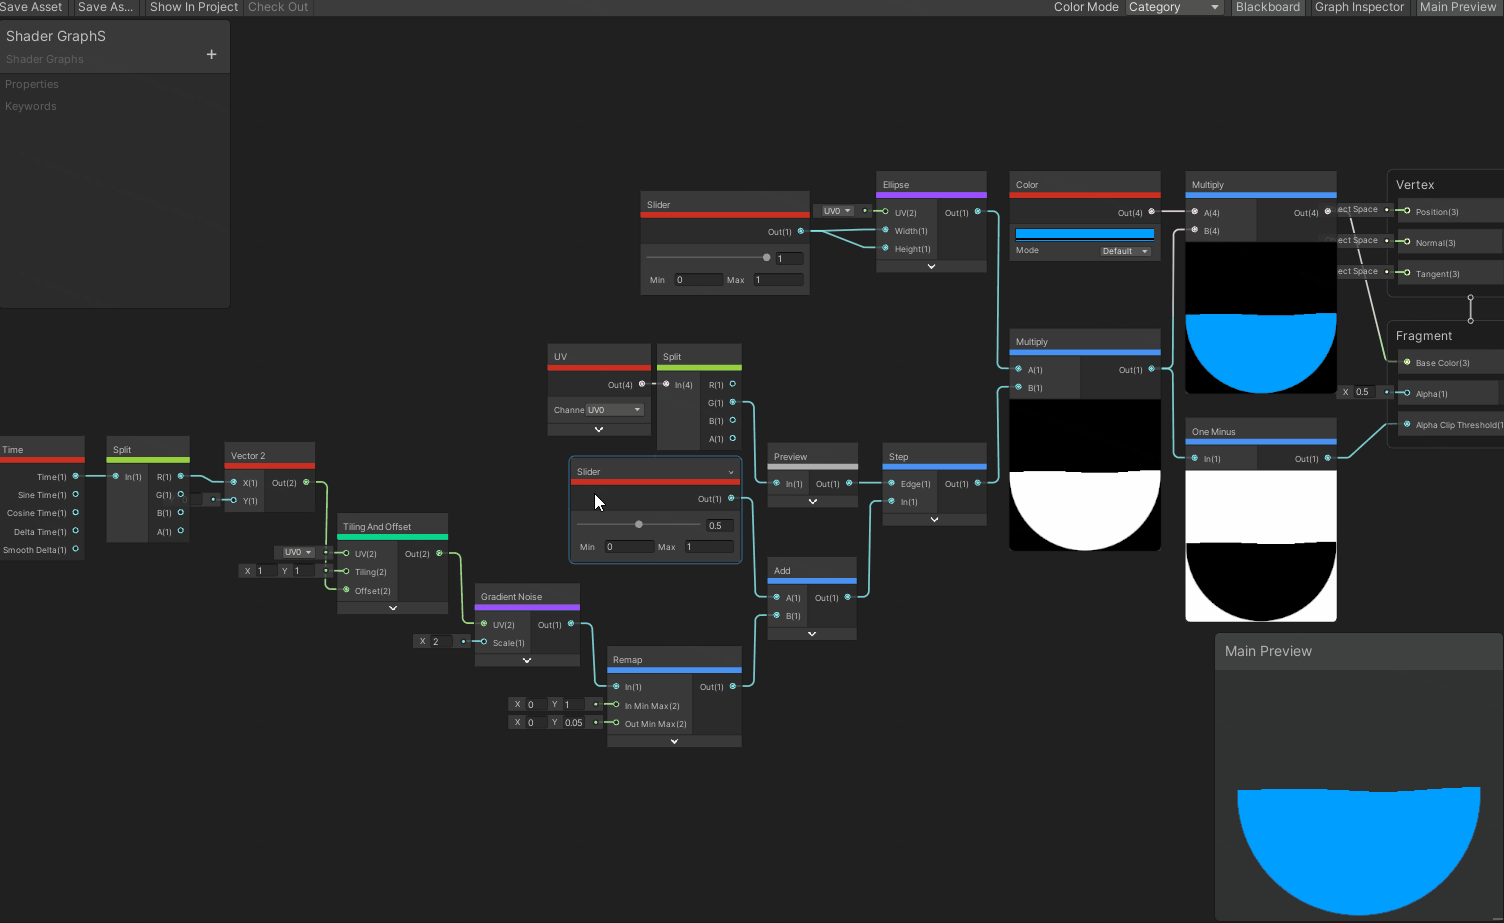Collapse selected Slider node via header chevron
Viewport: 1504px width, 923px height.
731,472
